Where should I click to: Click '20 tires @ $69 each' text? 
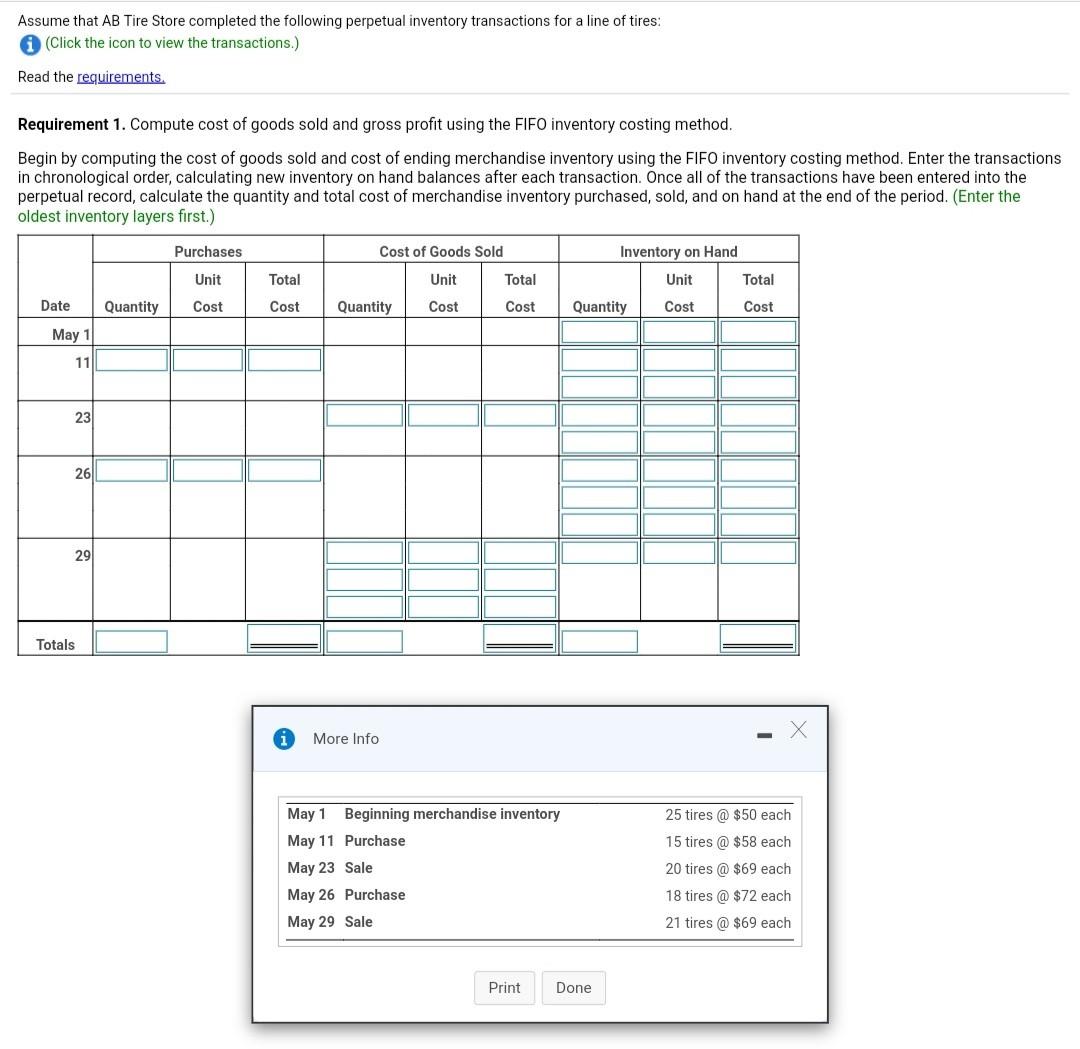728,869
